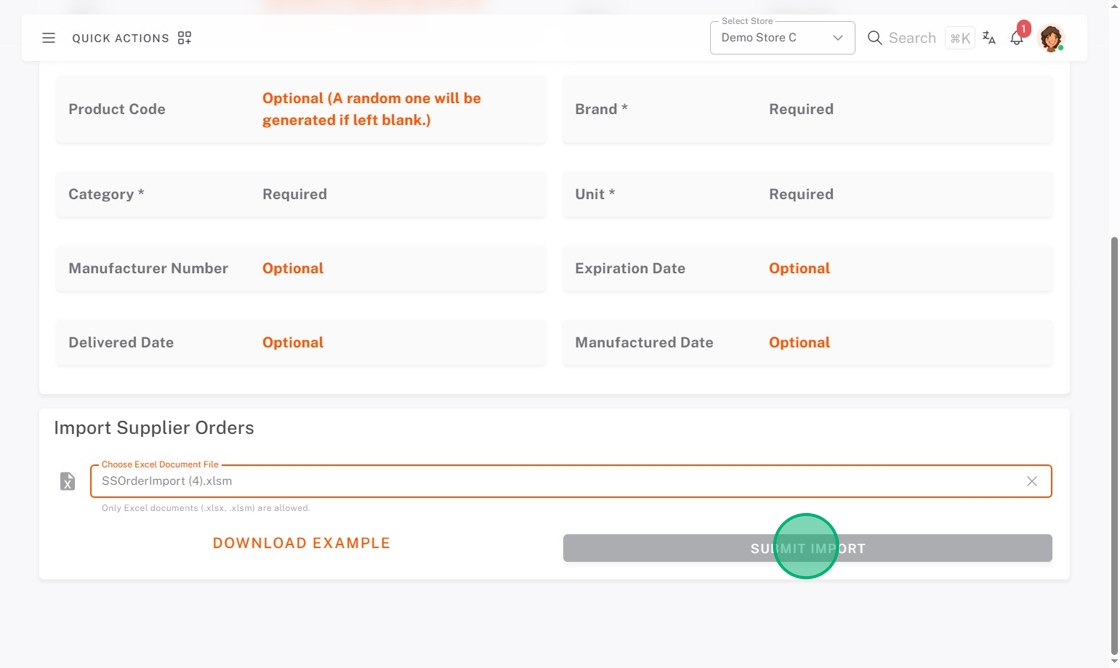This screenshot has width=1120, height=668.
Task: Open the notifications bell
Action: coord(1017,38)
